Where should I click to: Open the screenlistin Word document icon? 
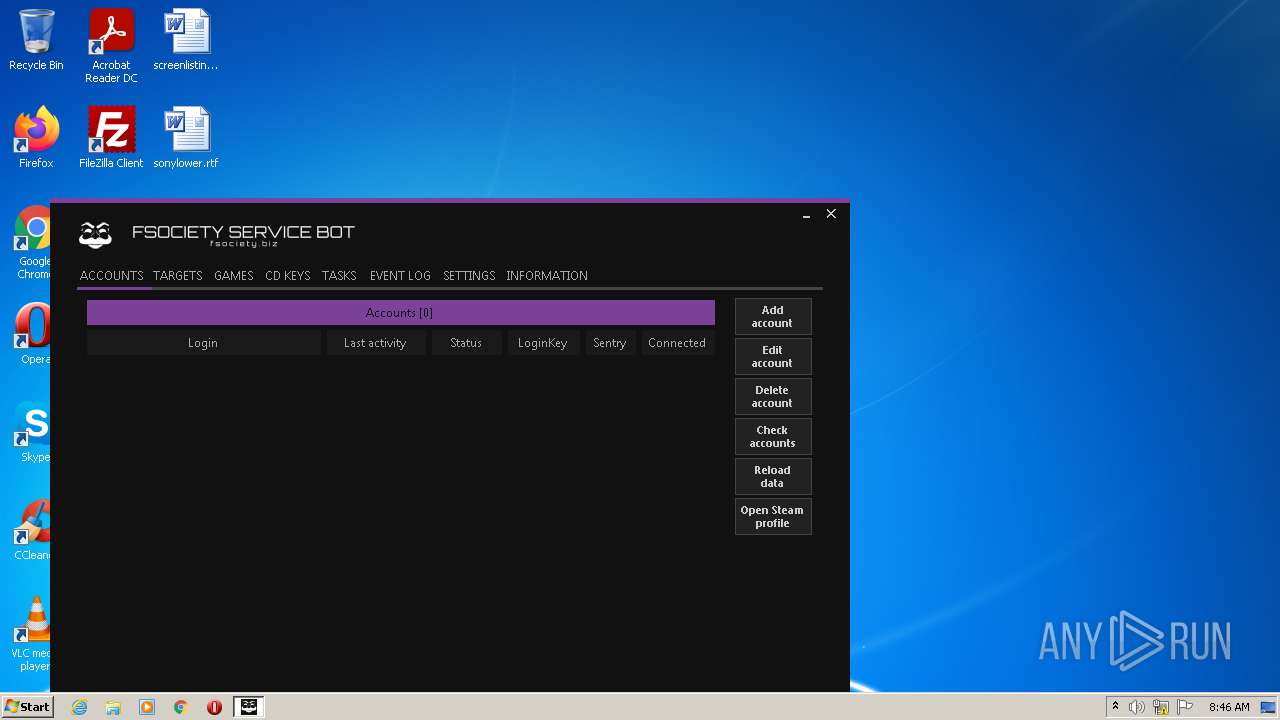(186, 40)
